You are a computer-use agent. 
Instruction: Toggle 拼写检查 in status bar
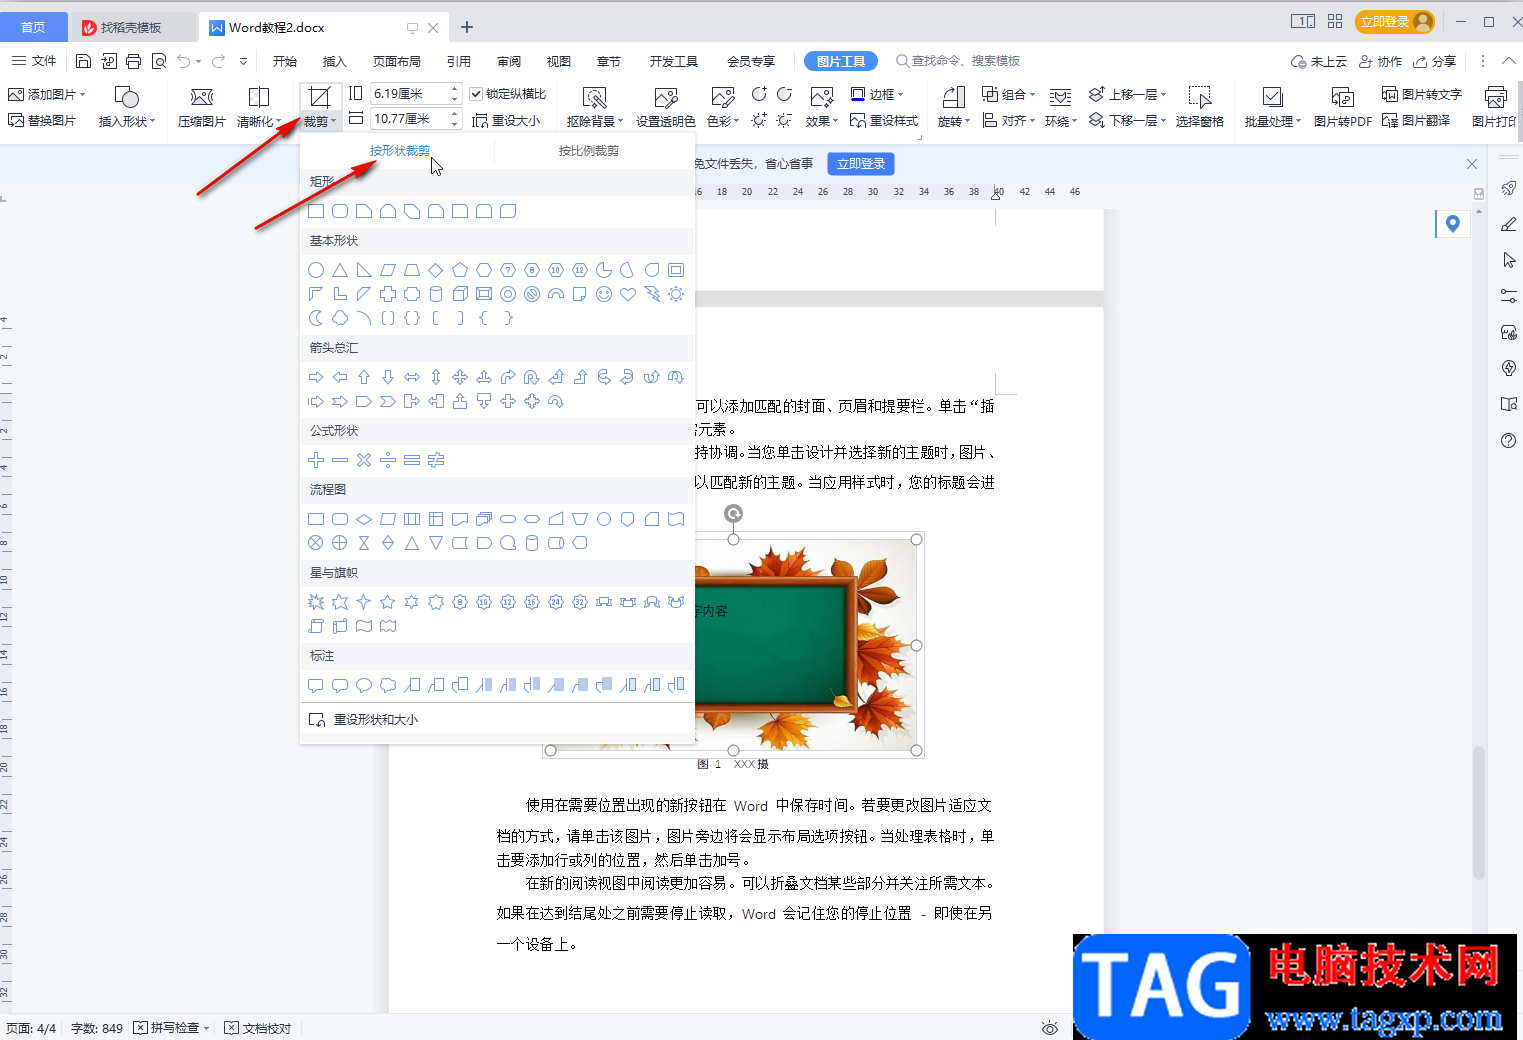(171, 1028)
